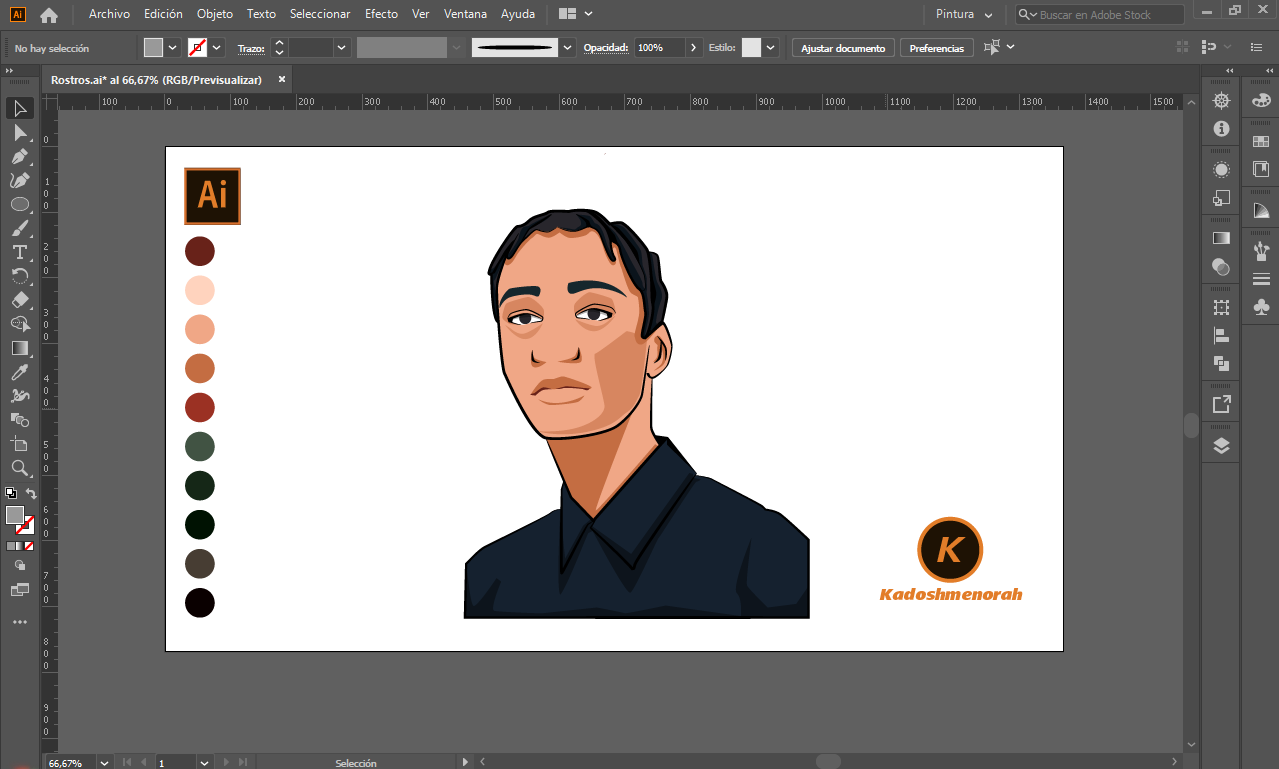Image resolution: width=1279 pixels, height=769 pixels.
Task: Click the Preferencias button
Action: pyautogui.click(x=936, y=48)
